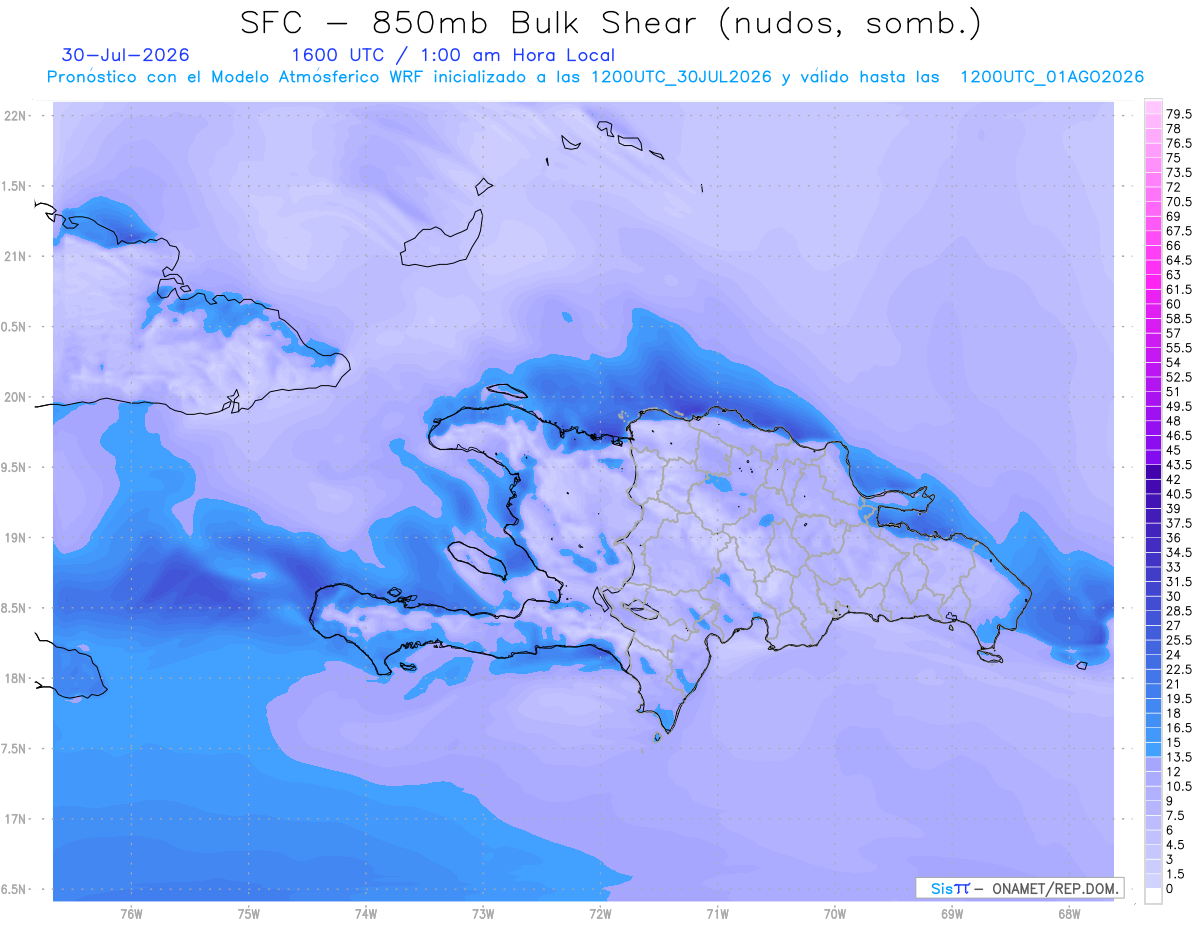Click the 7.5N latitude label
This screenshot has height=927, width=1200.
pos(14,749)
